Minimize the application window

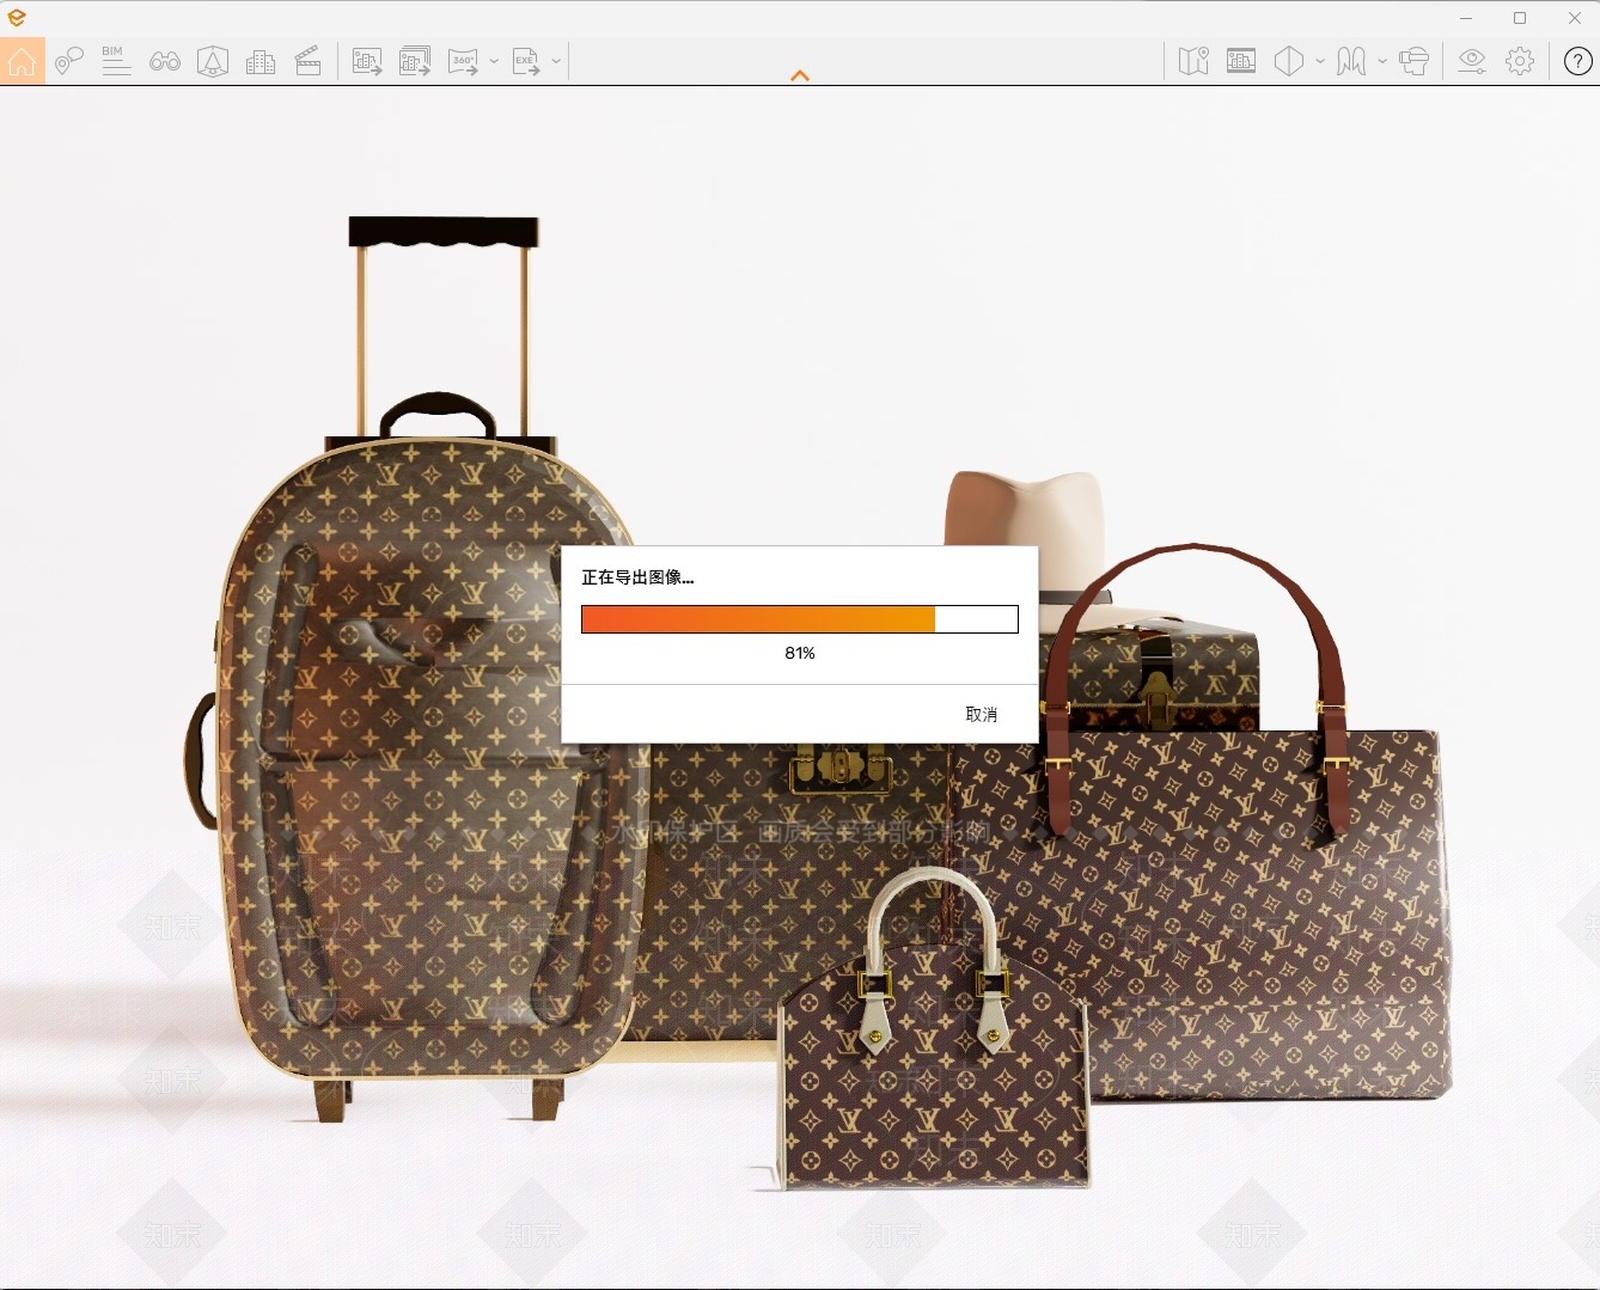point(1466,18)
